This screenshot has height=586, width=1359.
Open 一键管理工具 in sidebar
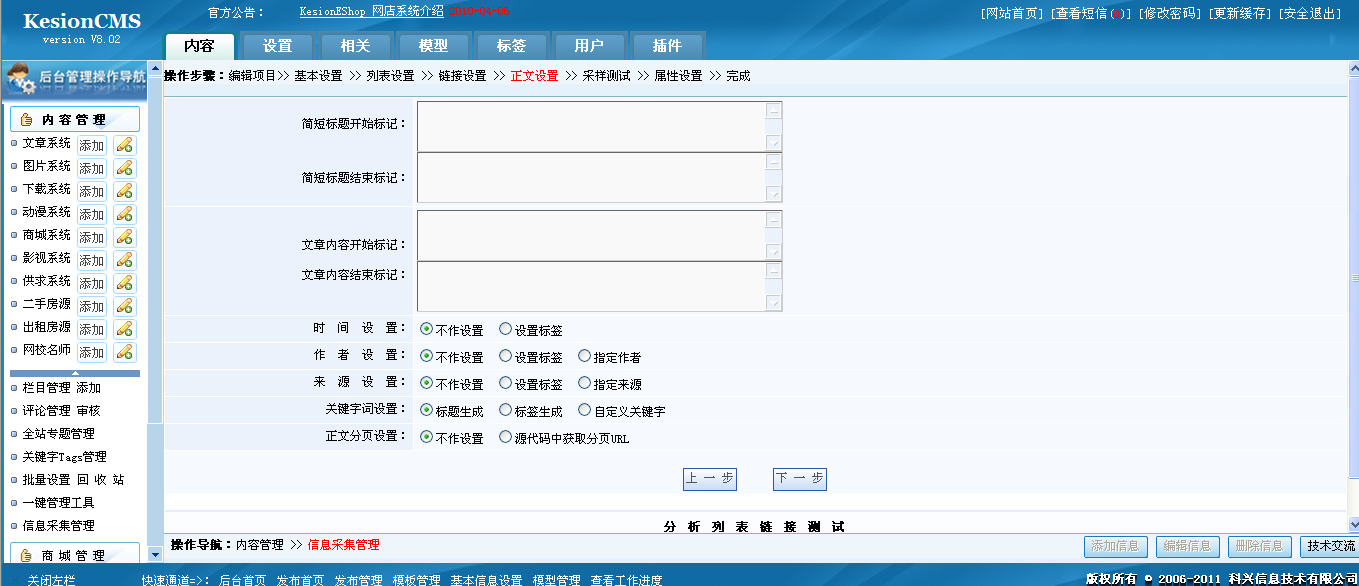pyautogui.click(x=58, y=502)
